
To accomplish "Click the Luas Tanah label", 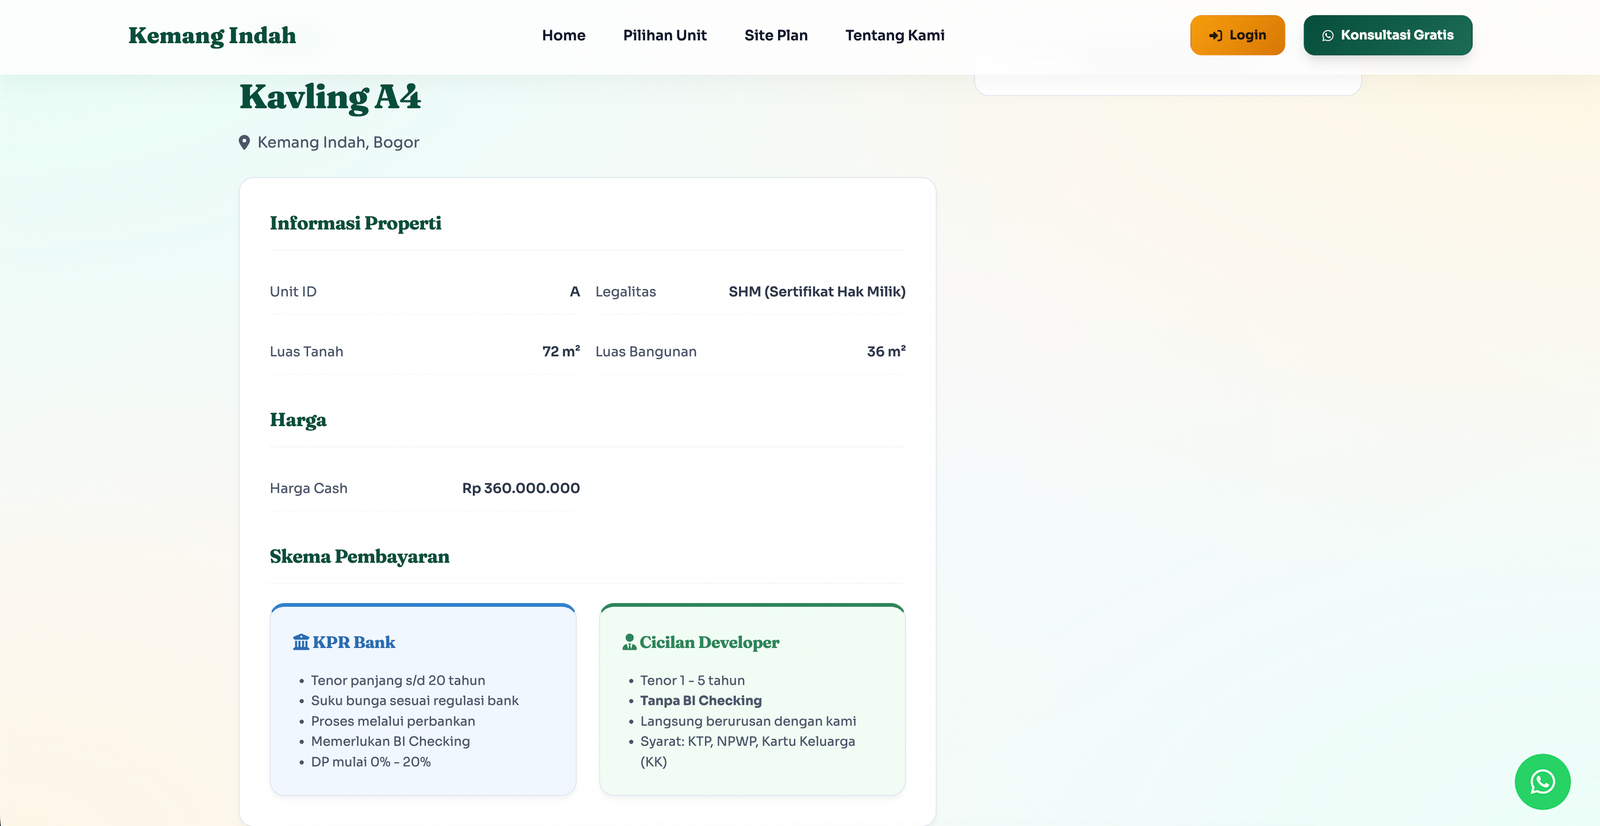I will pos(307,352).
